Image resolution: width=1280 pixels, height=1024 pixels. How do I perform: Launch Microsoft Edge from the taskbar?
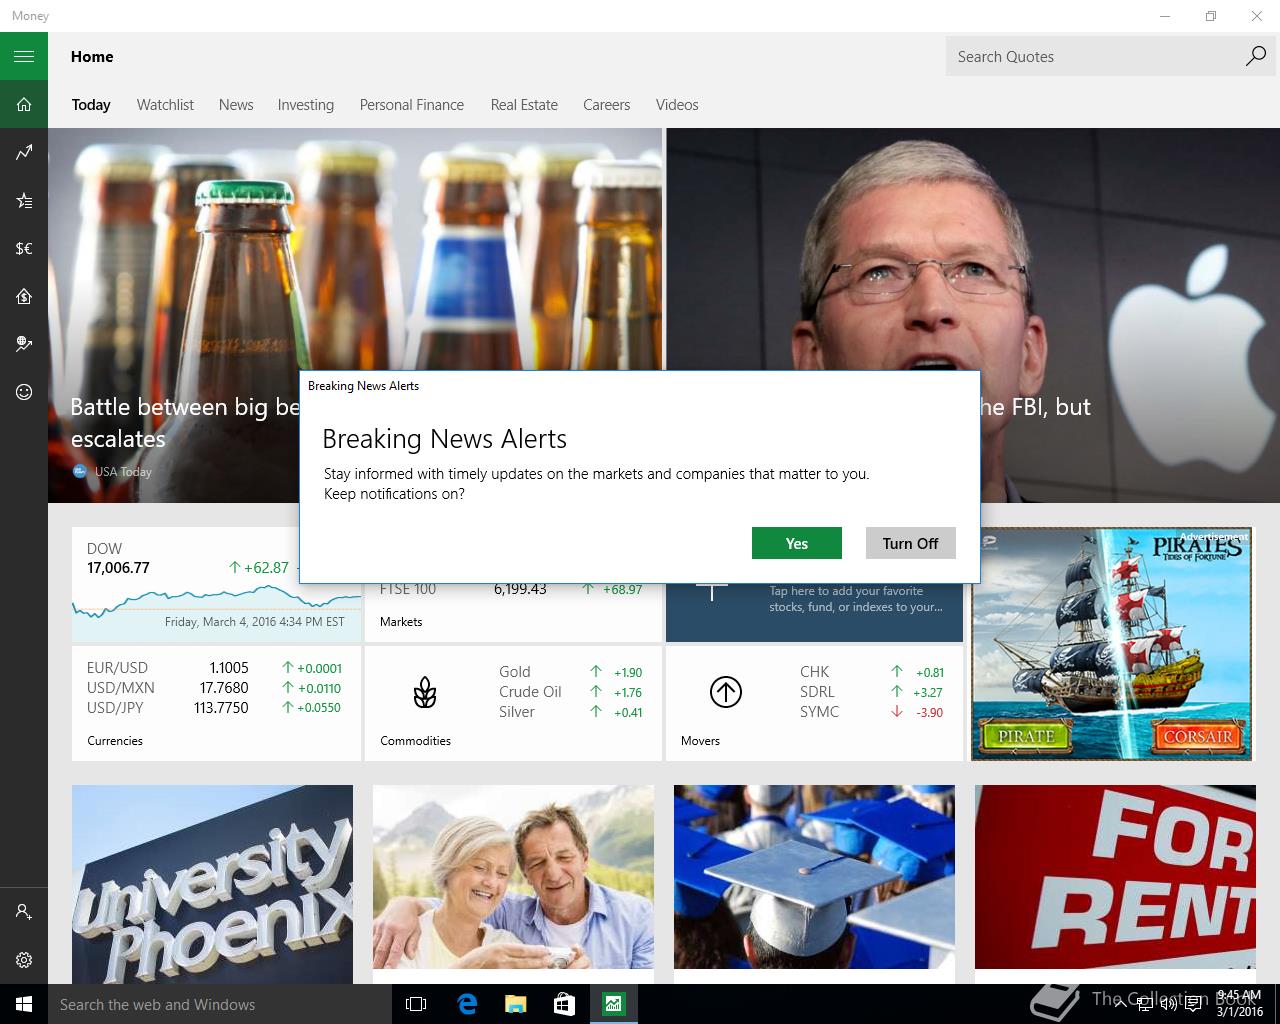tap(466, 1004)
